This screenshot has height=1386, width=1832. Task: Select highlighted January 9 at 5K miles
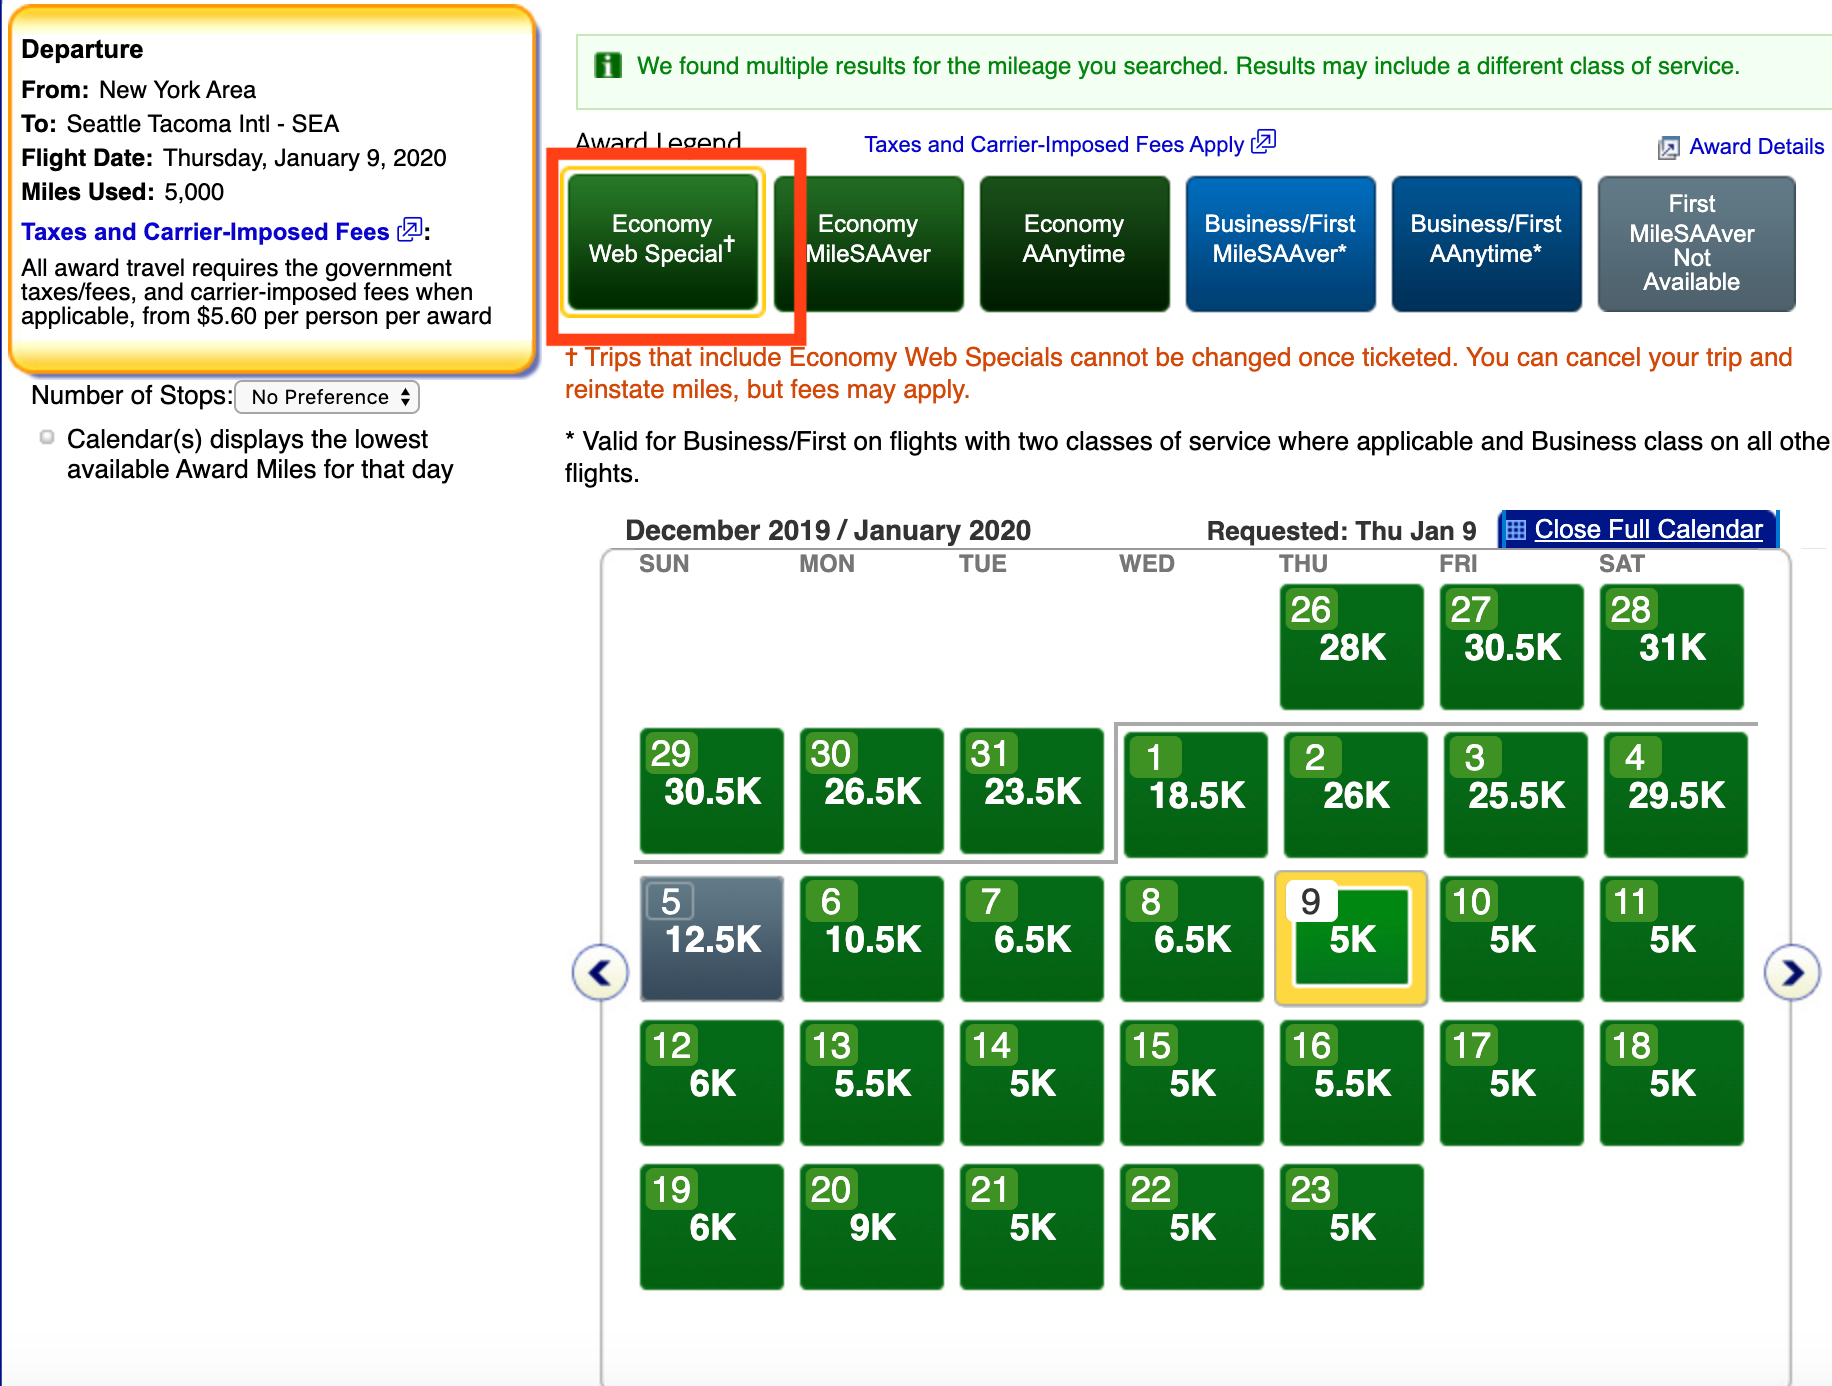[x=1351, y=939]
